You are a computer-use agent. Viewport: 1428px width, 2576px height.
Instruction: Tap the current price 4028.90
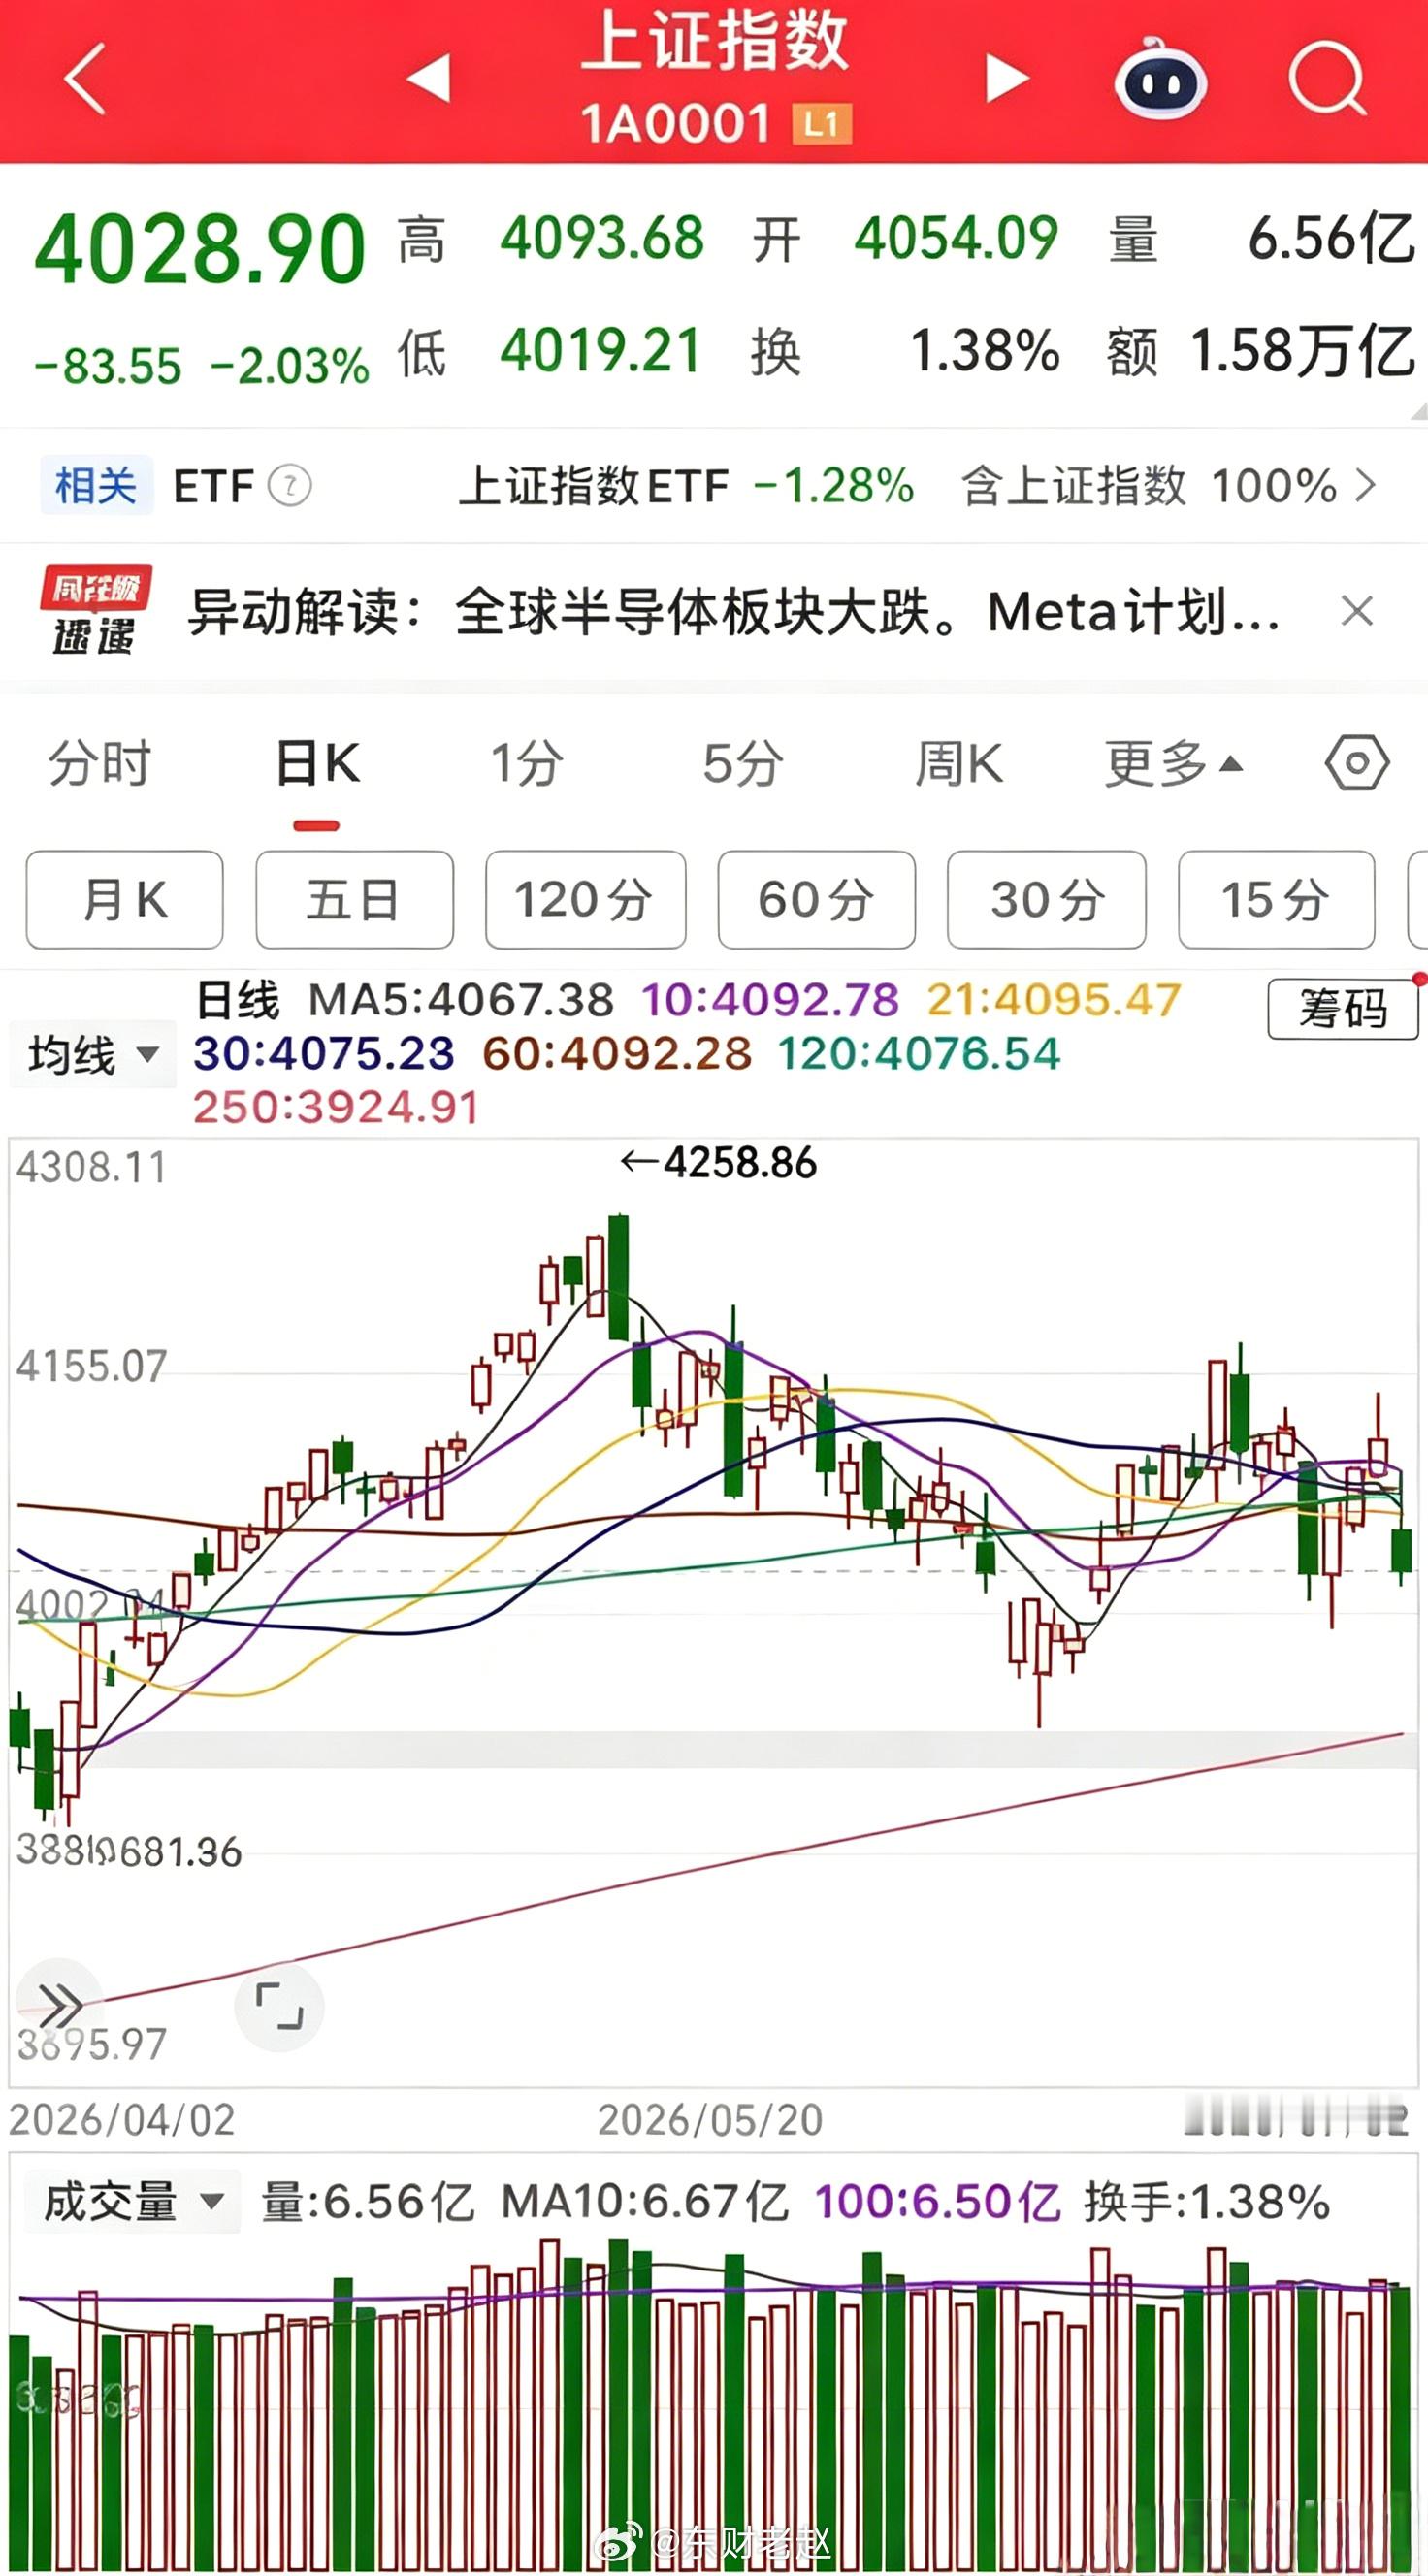pos(200,249)
